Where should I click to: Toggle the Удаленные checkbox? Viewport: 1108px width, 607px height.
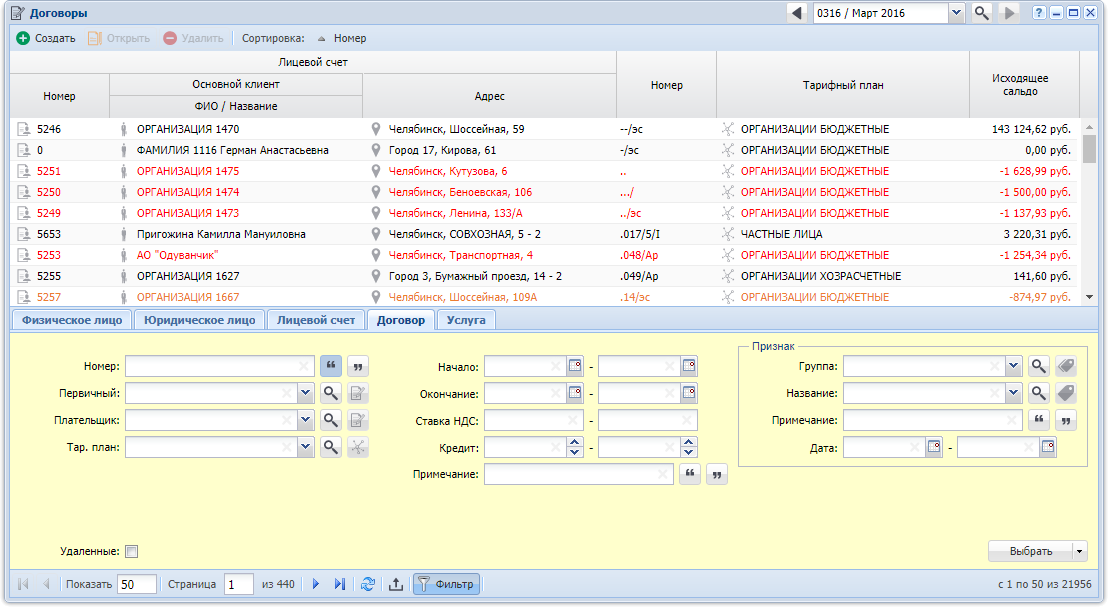coord(131,551)
